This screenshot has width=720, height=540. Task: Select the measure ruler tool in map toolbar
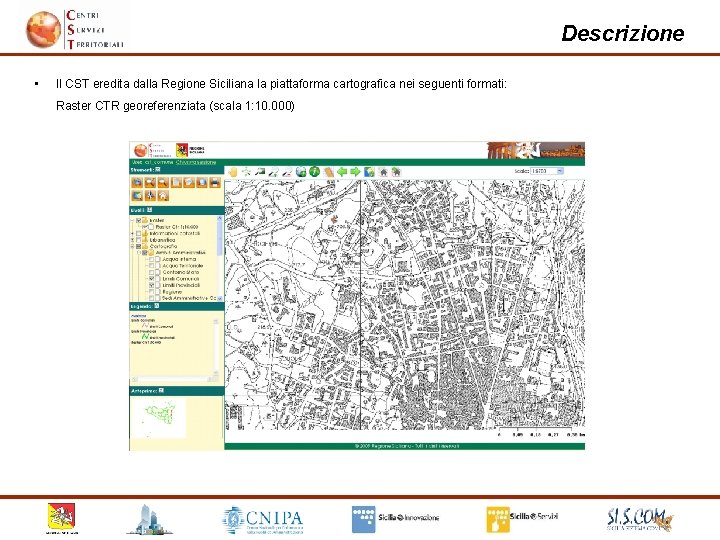[329, 172]
